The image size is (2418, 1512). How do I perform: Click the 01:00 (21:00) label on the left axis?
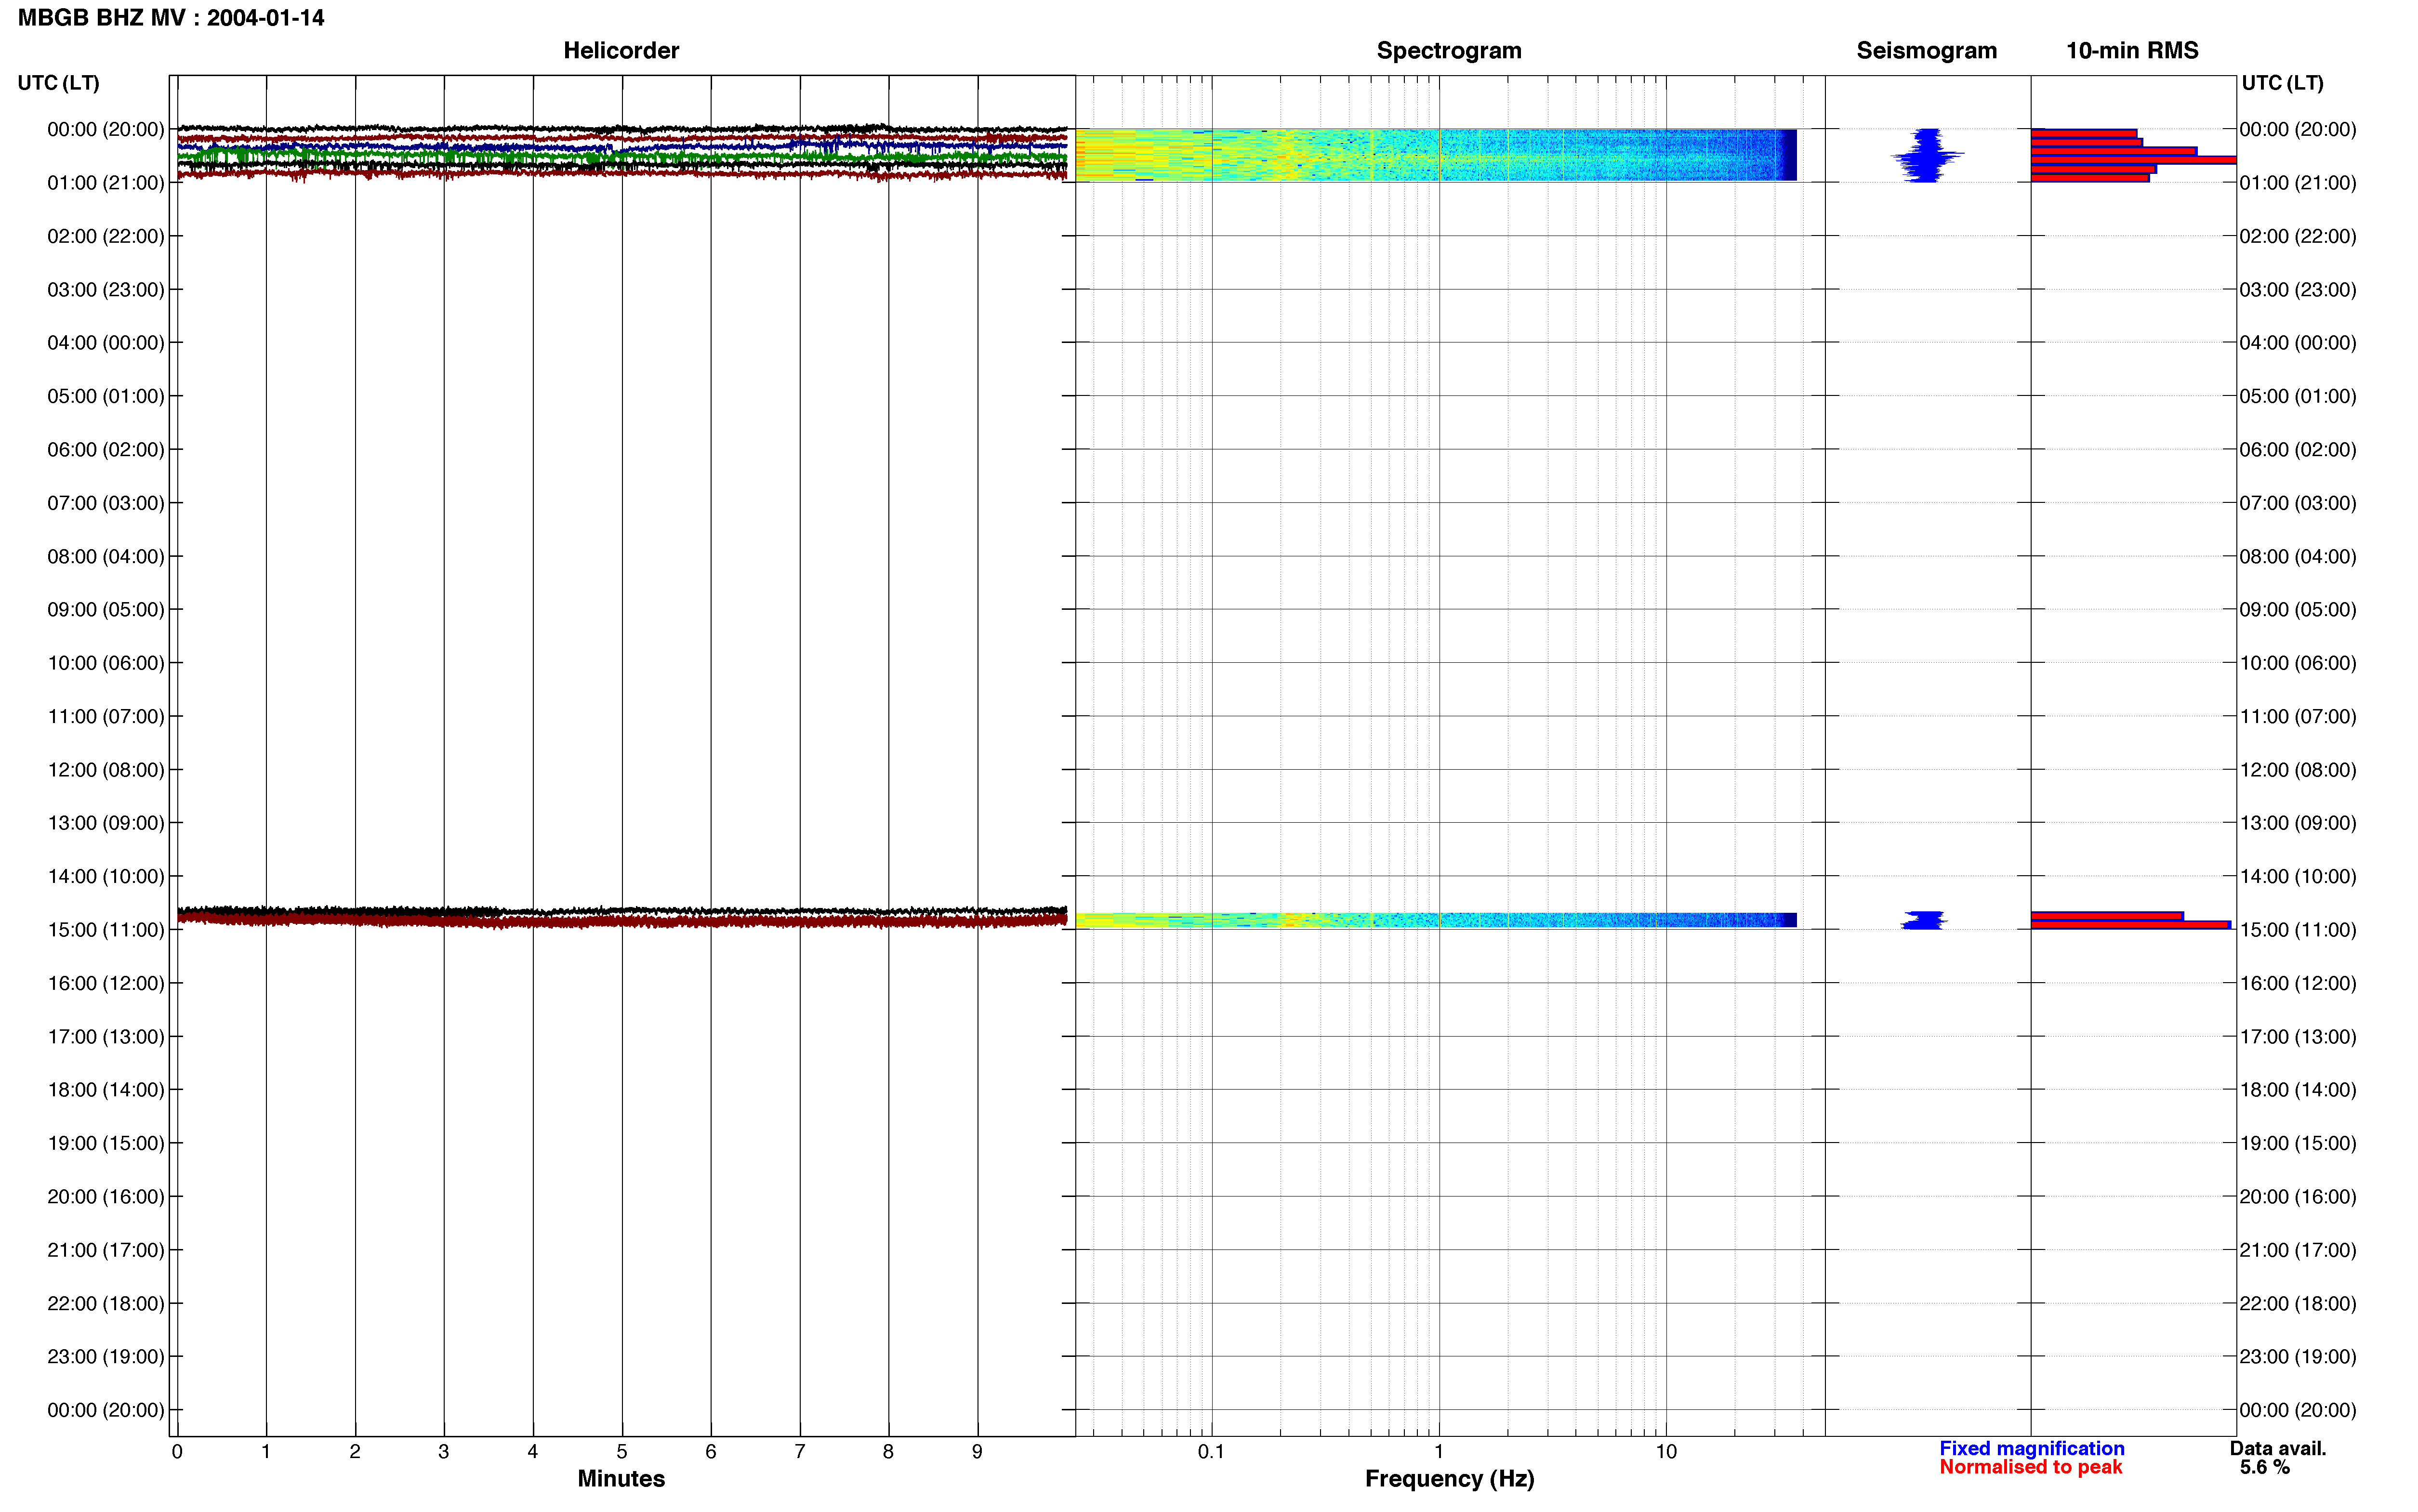coord(106,183)
